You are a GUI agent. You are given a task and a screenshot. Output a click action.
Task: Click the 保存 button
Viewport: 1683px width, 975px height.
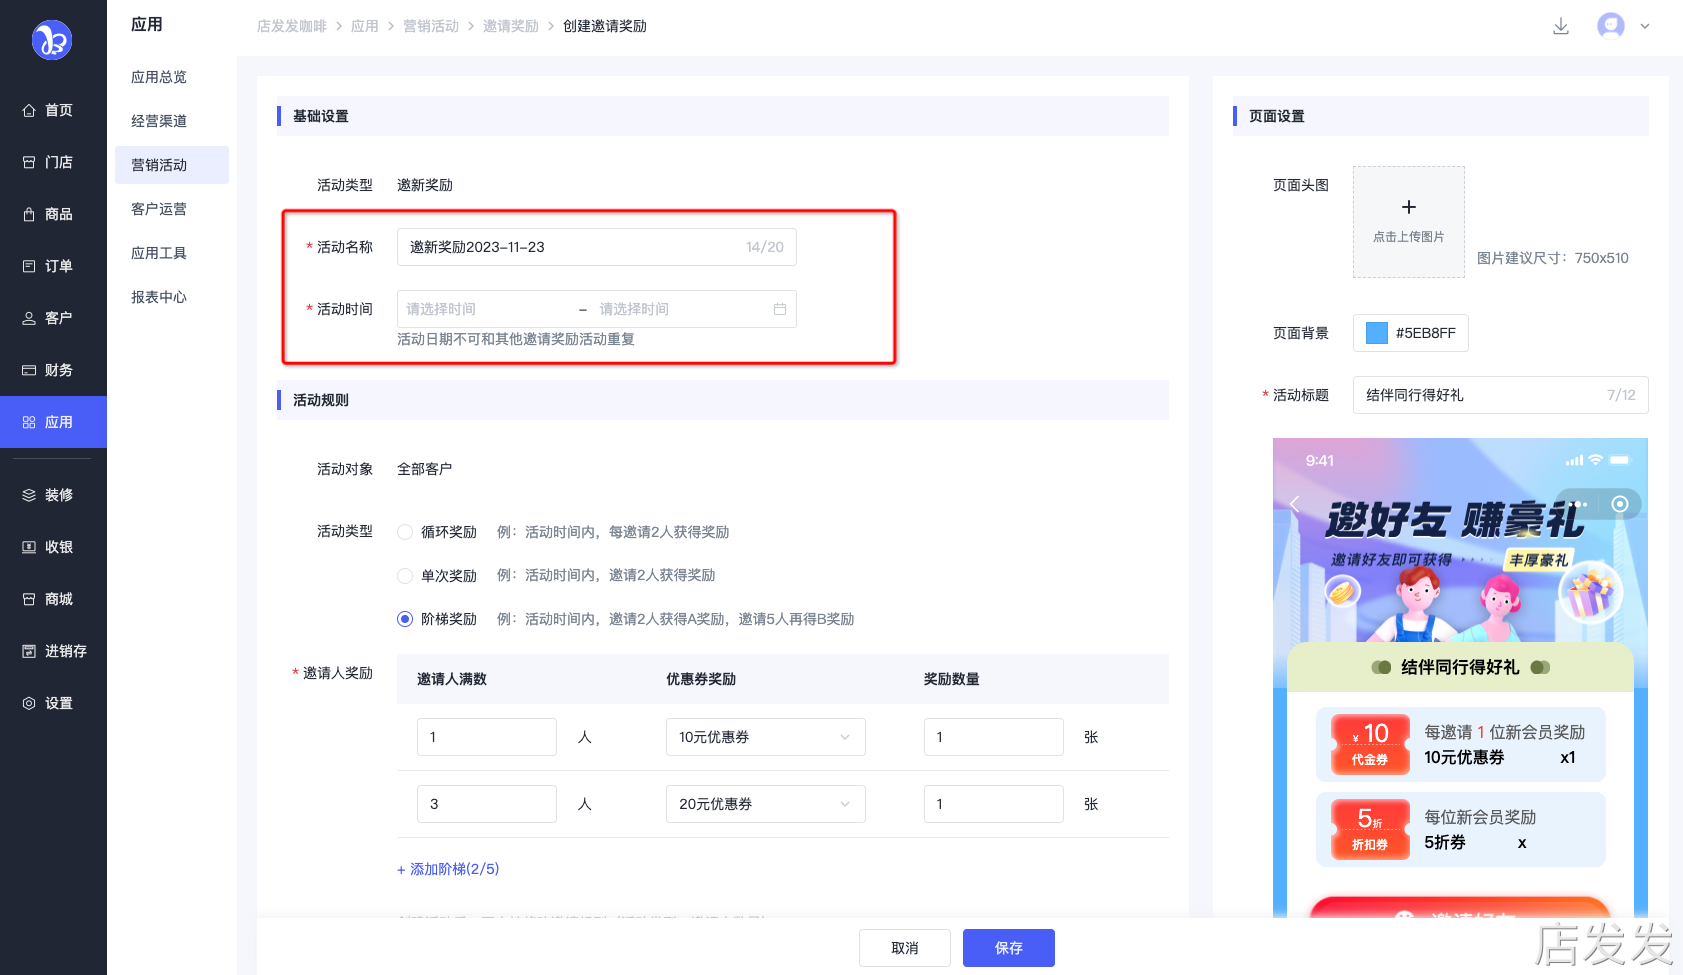click(1009, 948)
